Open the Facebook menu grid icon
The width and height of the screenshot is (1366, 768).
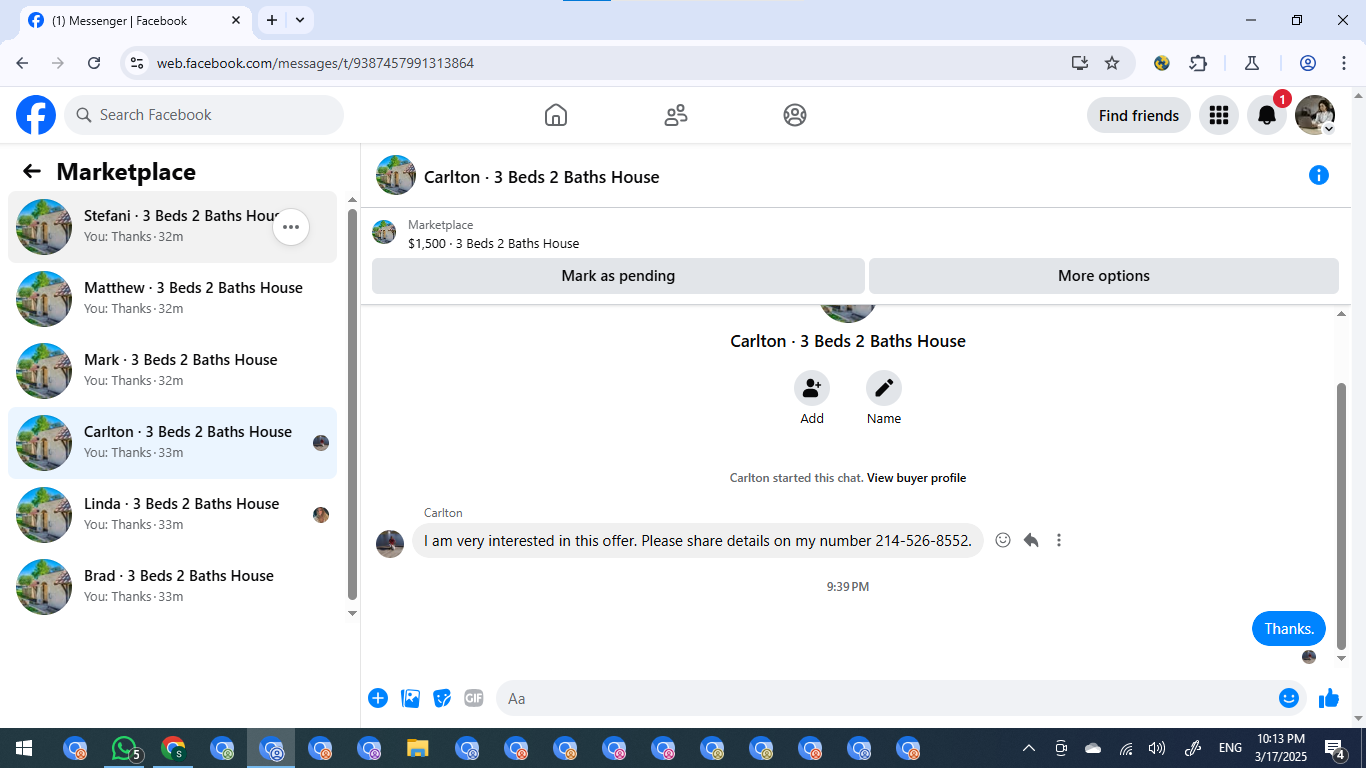(x=1218, y=115)
